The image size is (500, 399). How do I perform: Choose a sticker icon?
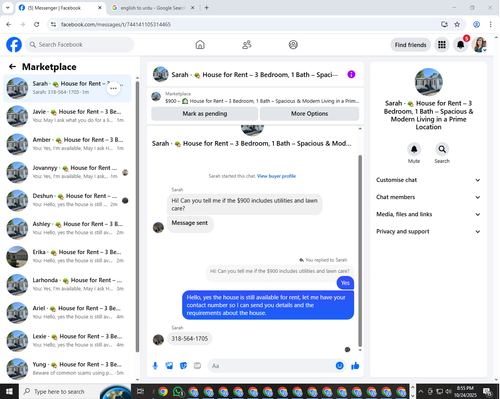183,366
